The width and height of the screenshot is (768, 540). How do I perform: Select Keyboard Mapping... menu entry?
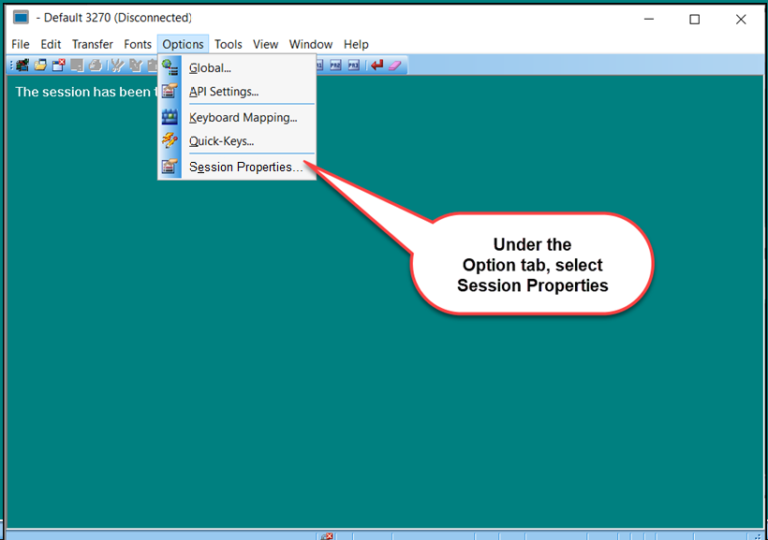243,117
